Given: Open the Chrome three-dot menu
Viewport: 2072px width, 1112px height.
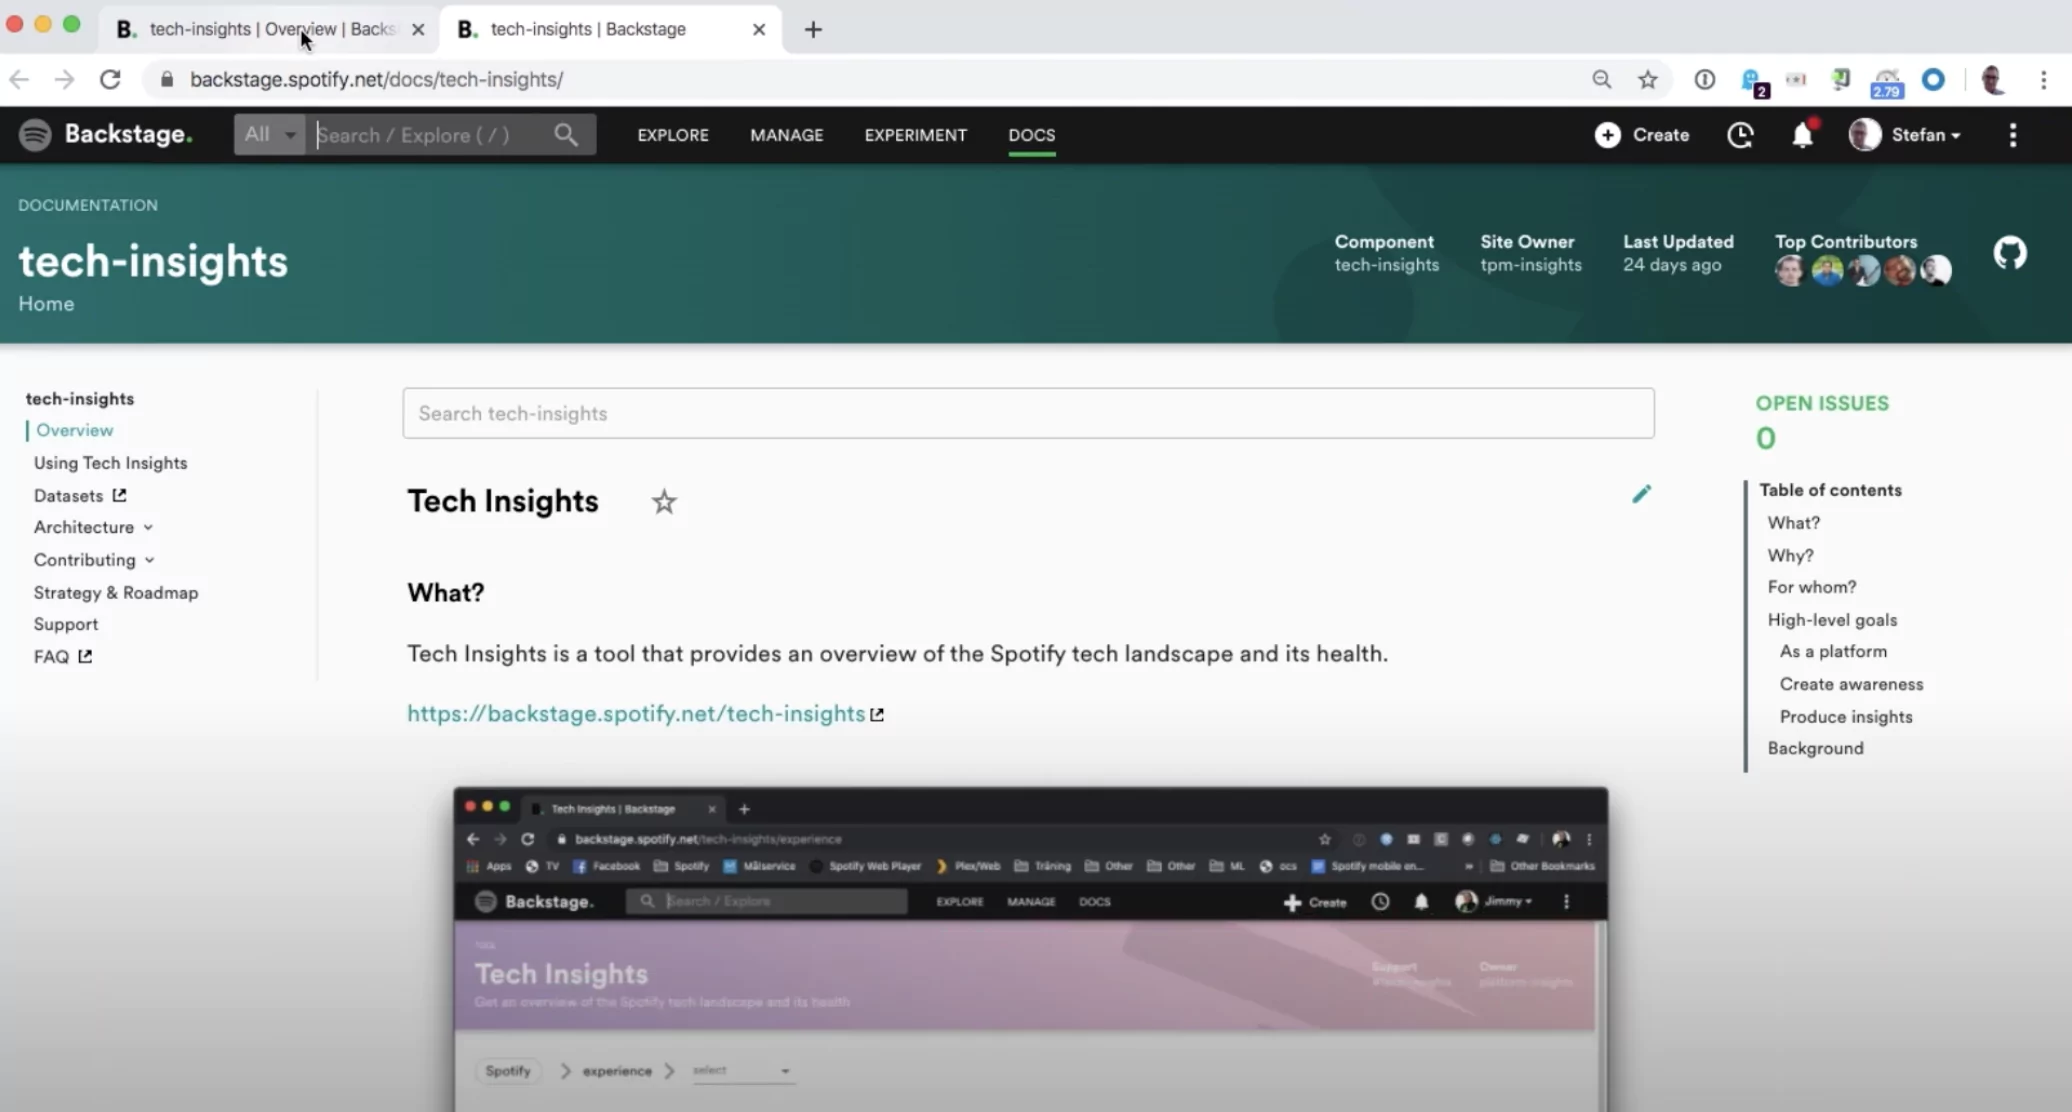Looking at the screenshot, I should pos(2043,79).
